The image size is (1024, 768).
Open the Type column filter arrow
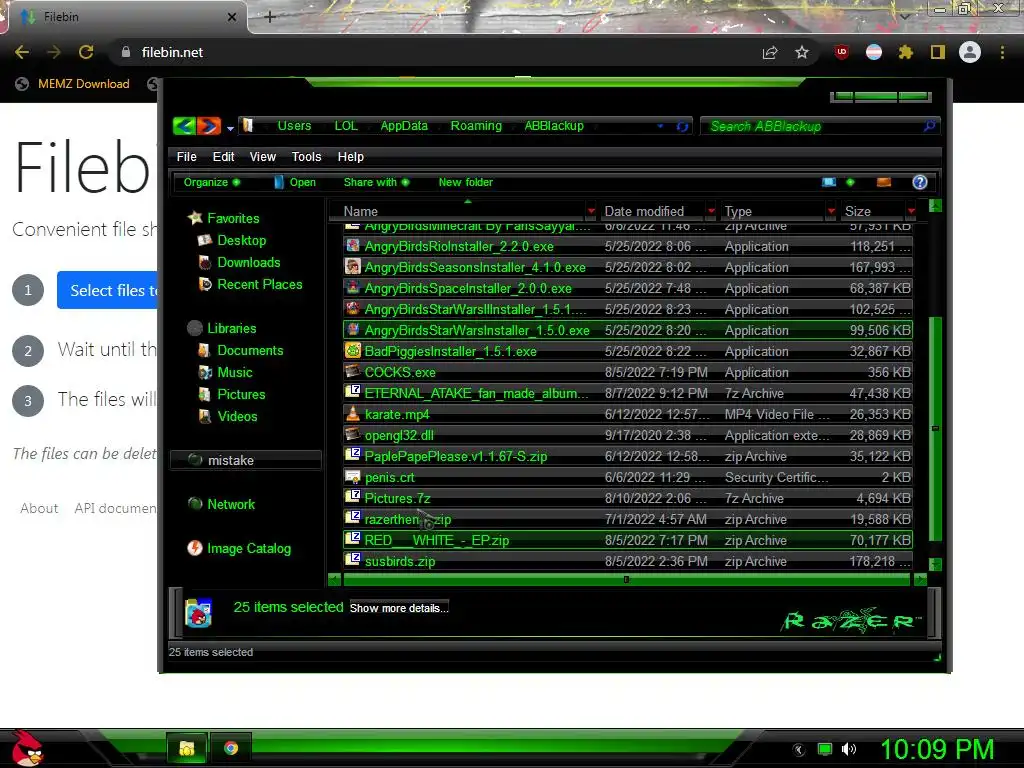coord(831,211)
